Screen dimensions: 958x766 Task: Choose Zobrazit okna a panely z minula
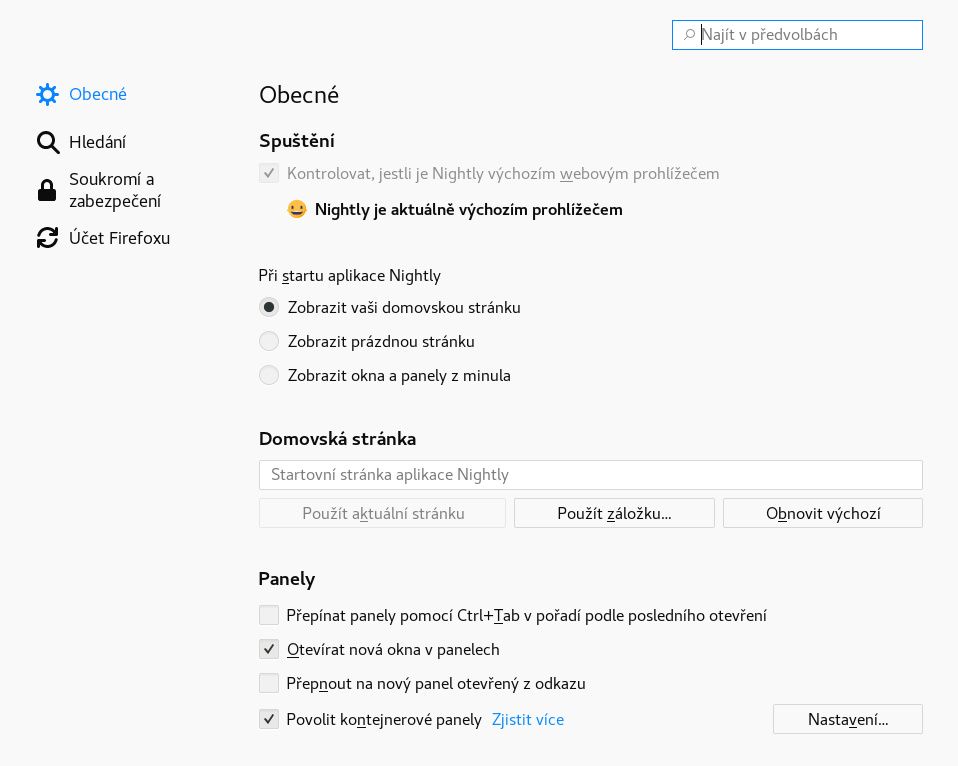269,376
